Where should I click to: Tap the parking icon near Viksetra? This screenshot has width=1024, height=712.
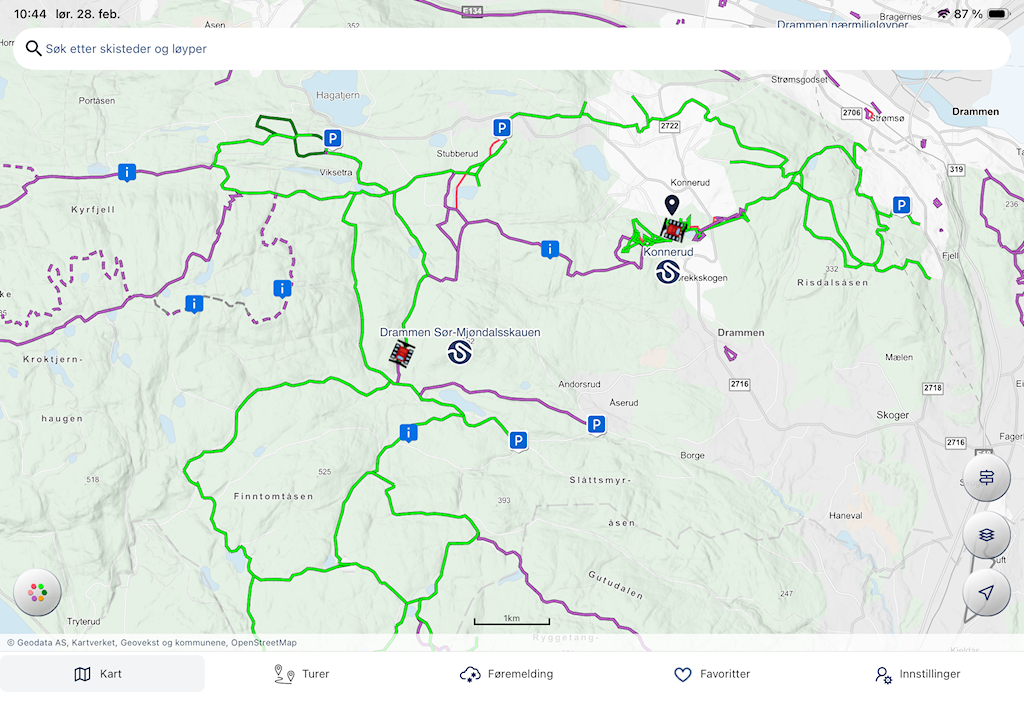click(x=333, y=139)
